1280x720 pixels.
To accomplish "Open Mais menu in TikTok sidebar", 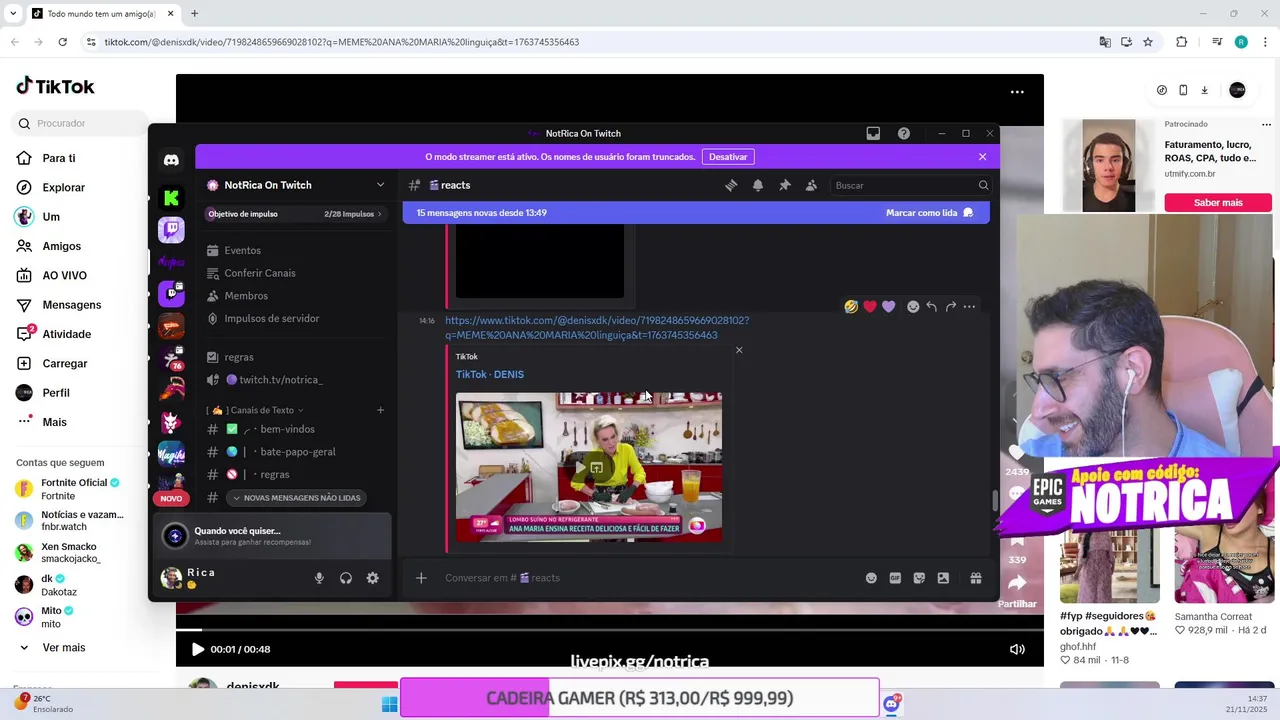I will [54, 422].
